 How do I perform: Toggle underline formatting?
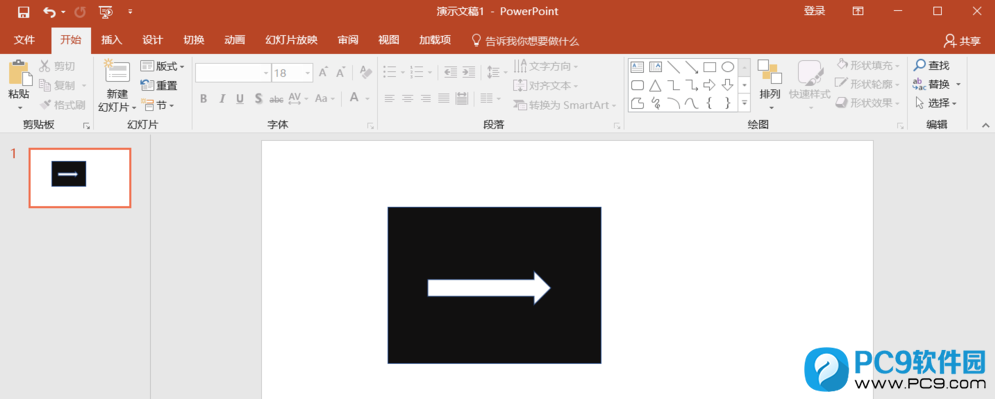[240, 98]
